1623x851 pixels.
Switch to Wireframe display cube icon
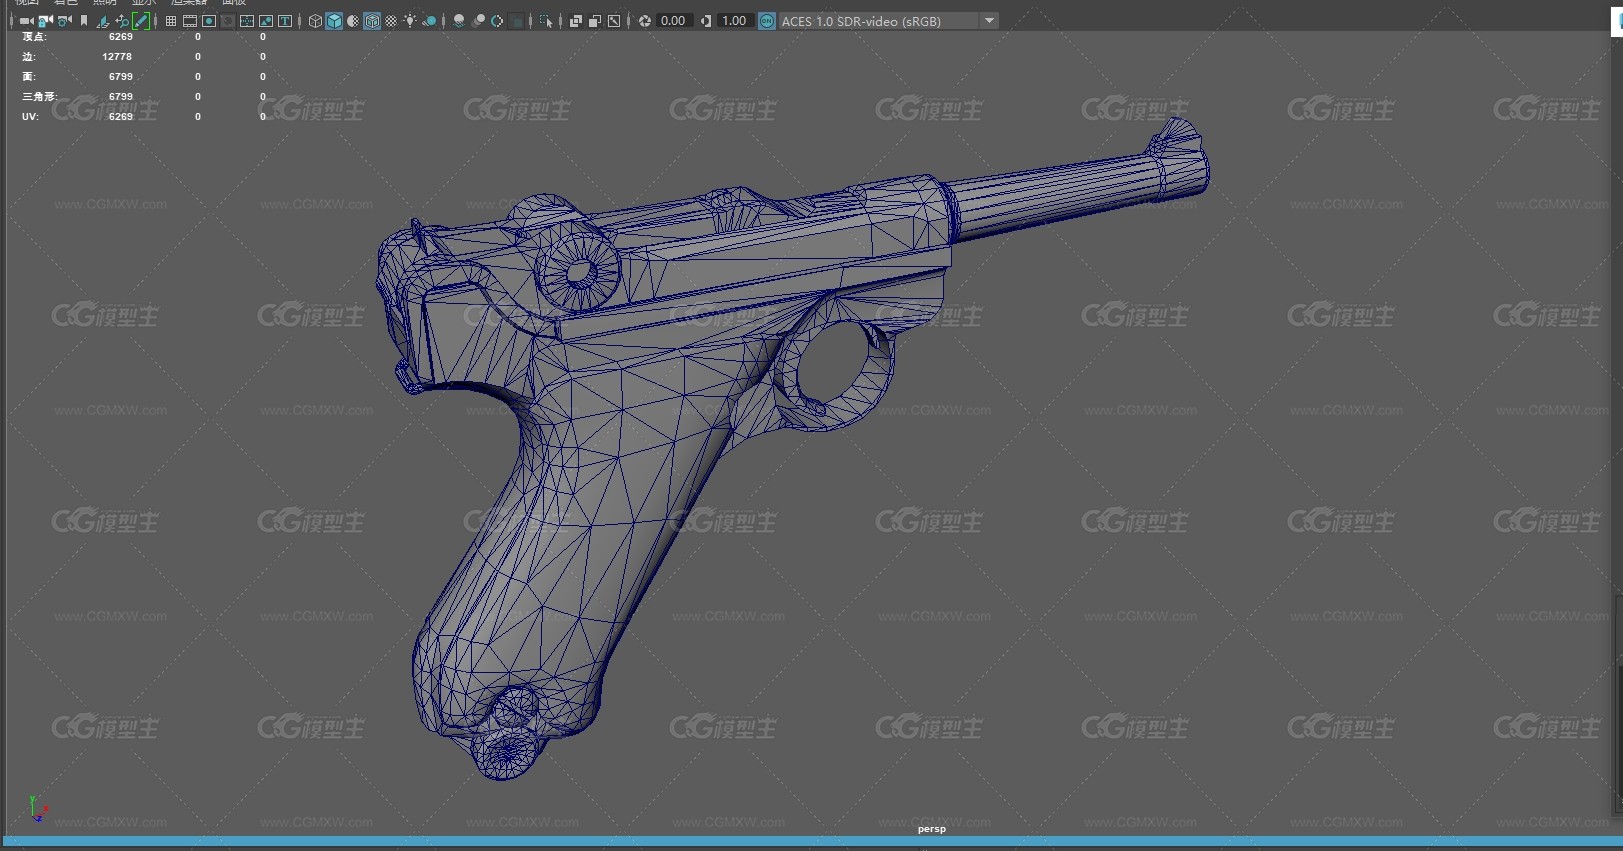point(315,21)
